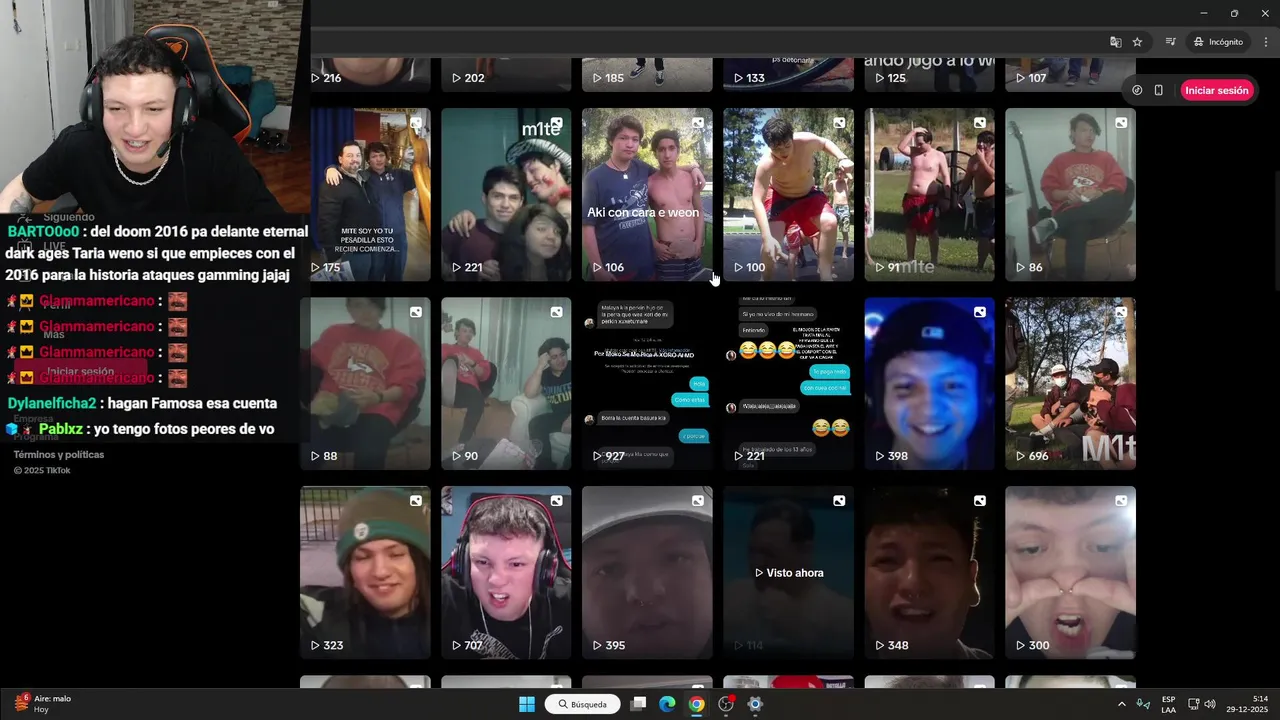Open the chat screenshot video with 927 views
This screenshot has height=720, width=1280.
(647, 384)
